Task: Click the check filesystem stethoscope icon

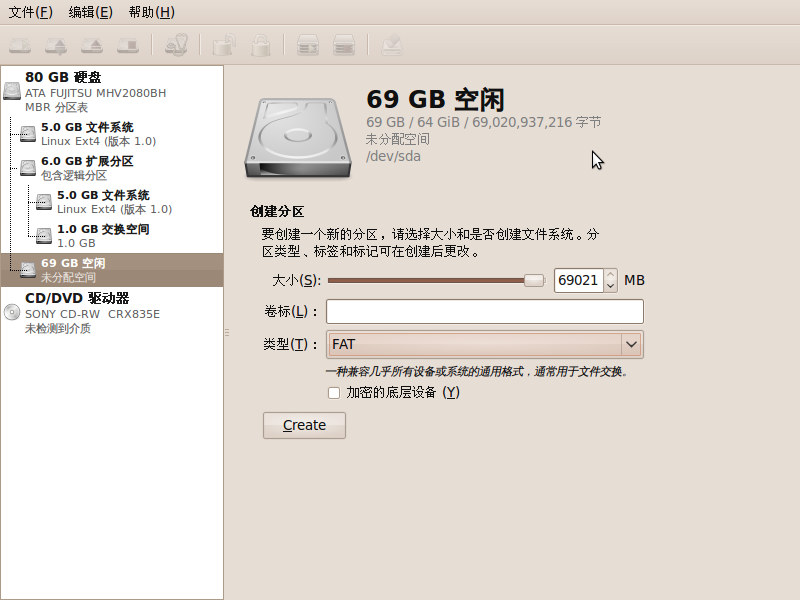Action: pyautogui.click(x=177, y=45)
